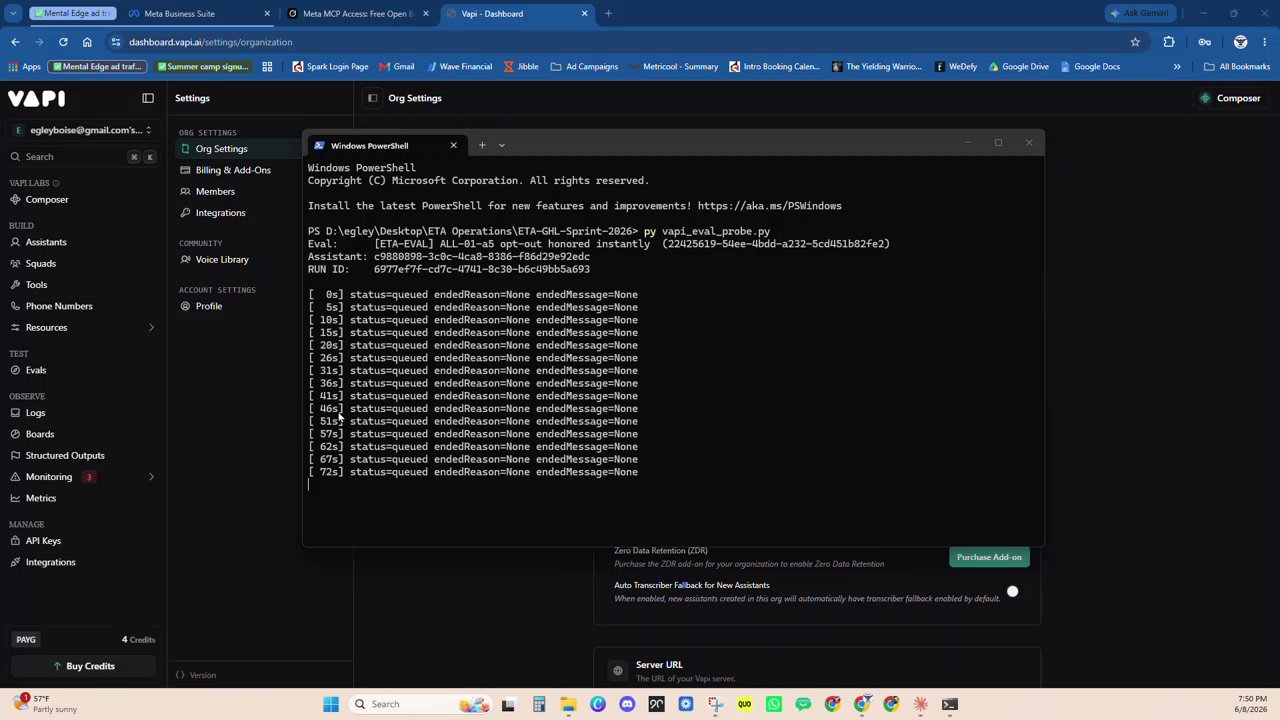Open Gmail bookmark
This screenshot has height=720, width=1280.
pos(396,66)
